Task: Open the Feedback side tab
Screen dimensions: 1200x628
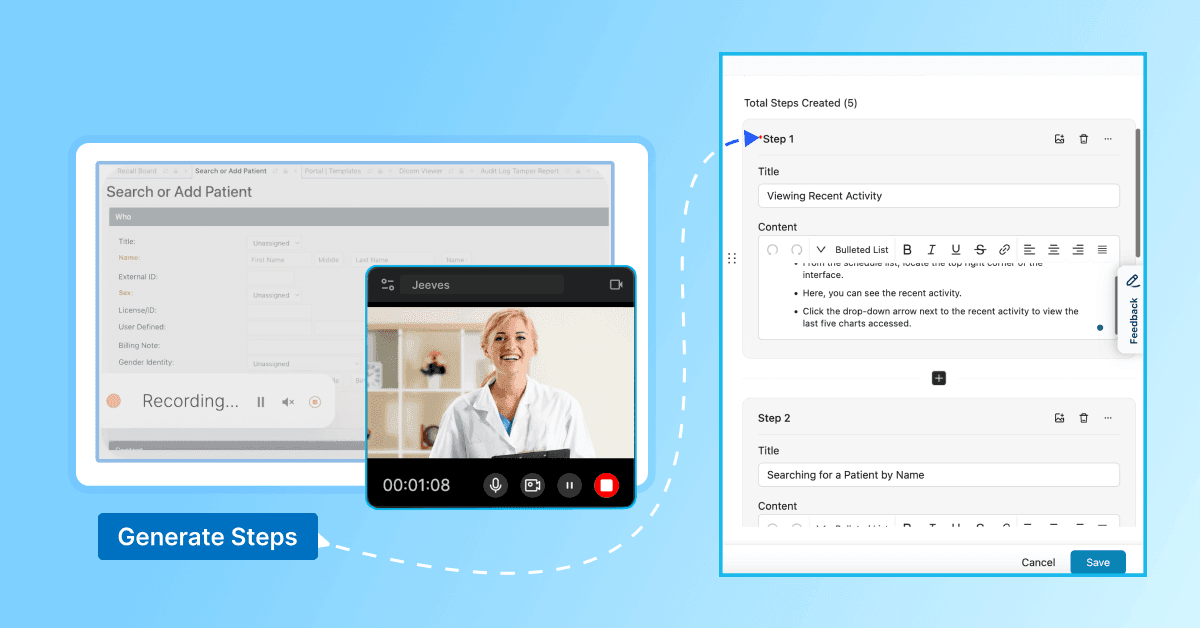Action: pyautogui.click(x=1132, y=308)
